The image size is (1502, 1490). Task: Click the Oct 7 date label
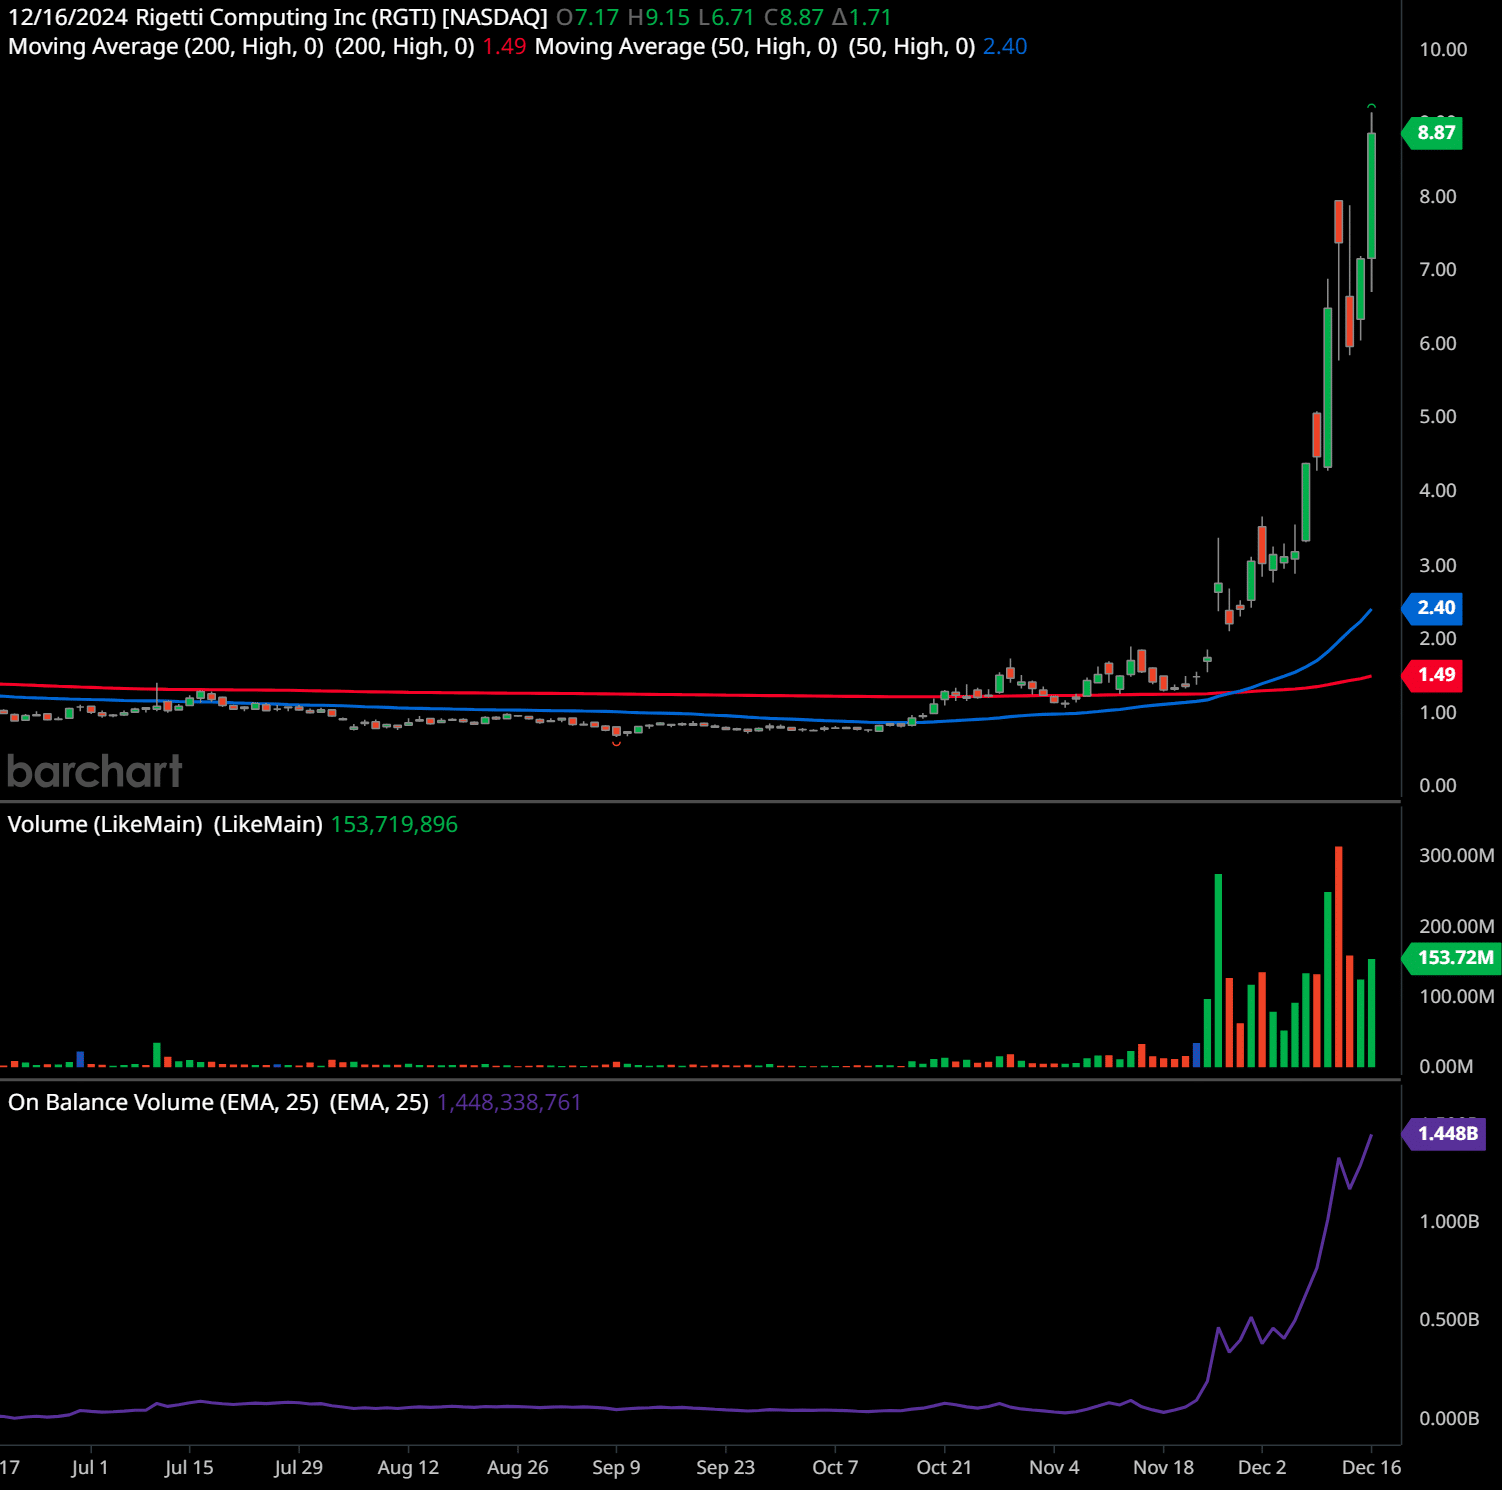[x=835, y=1467]
